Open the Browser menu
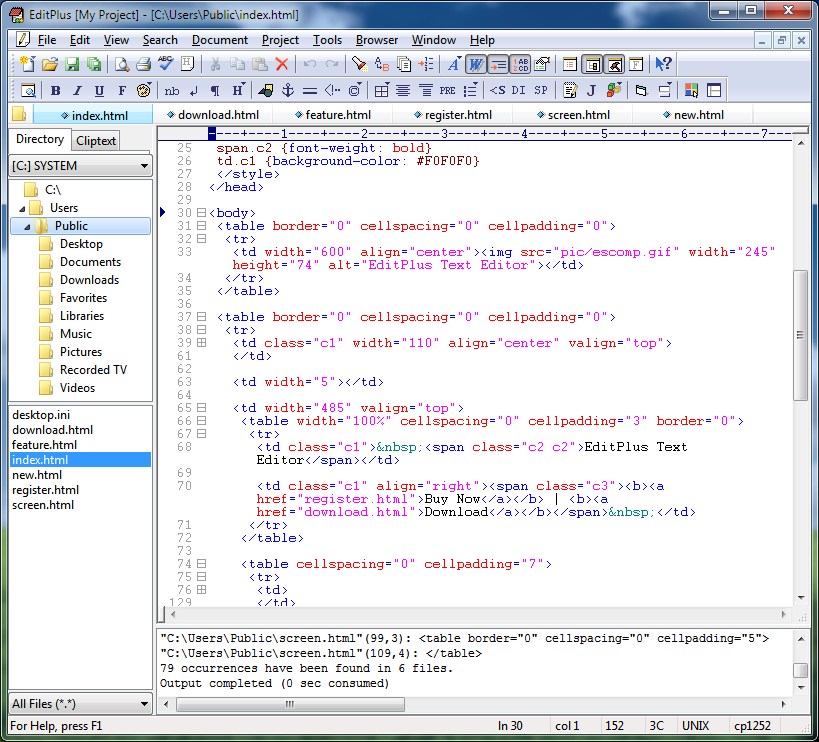The image size is (819, 742). 377,40
